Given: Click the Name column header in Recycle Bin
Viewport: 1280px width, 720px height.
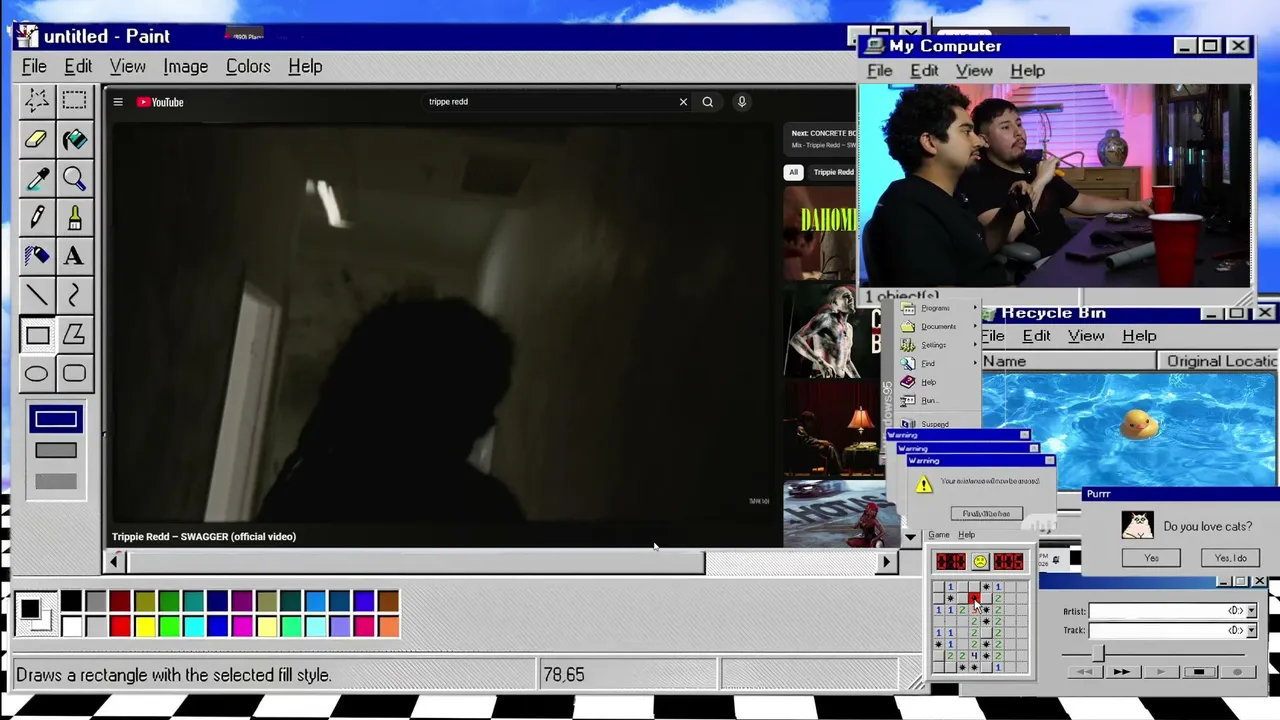Looking at the screenshot, I should pyautogui.click(x=1067, y=361).
